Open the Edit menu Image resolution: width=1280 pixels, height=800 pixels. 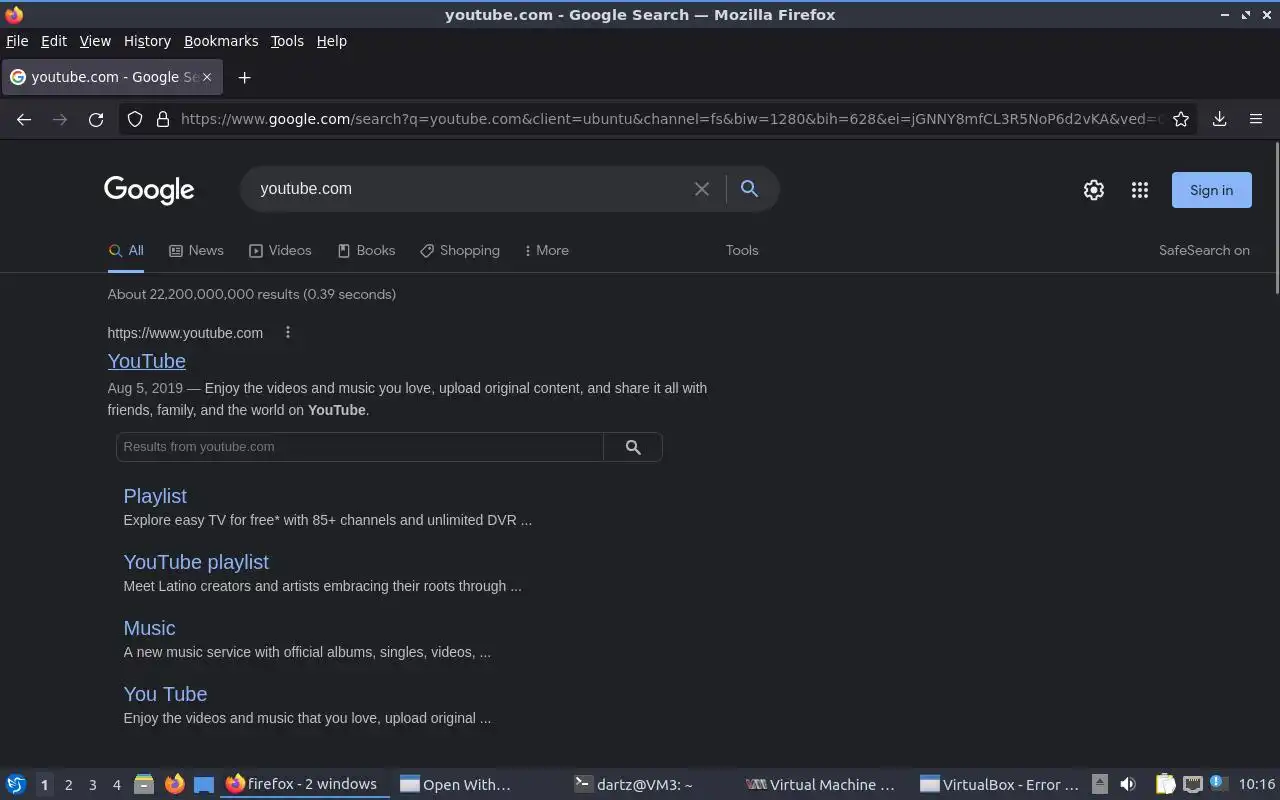(x=54, y=41)
